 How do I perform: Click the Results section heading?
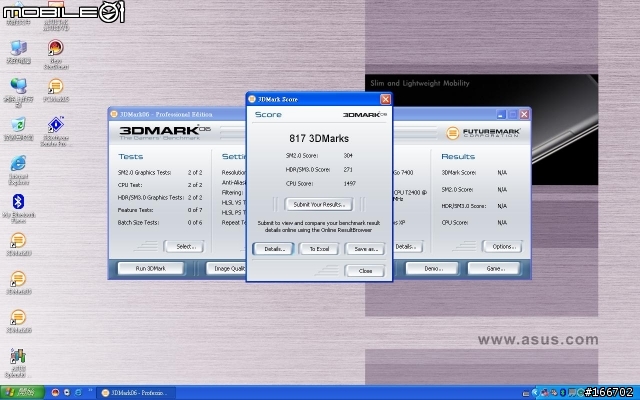tap(458, 157)
